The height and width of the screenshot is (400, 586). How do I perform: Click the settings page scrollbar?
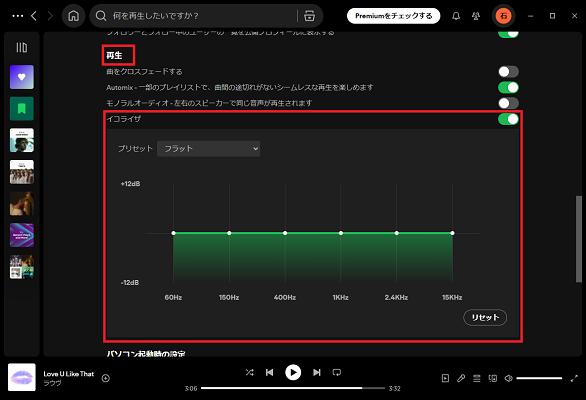(x=579, y=239)
